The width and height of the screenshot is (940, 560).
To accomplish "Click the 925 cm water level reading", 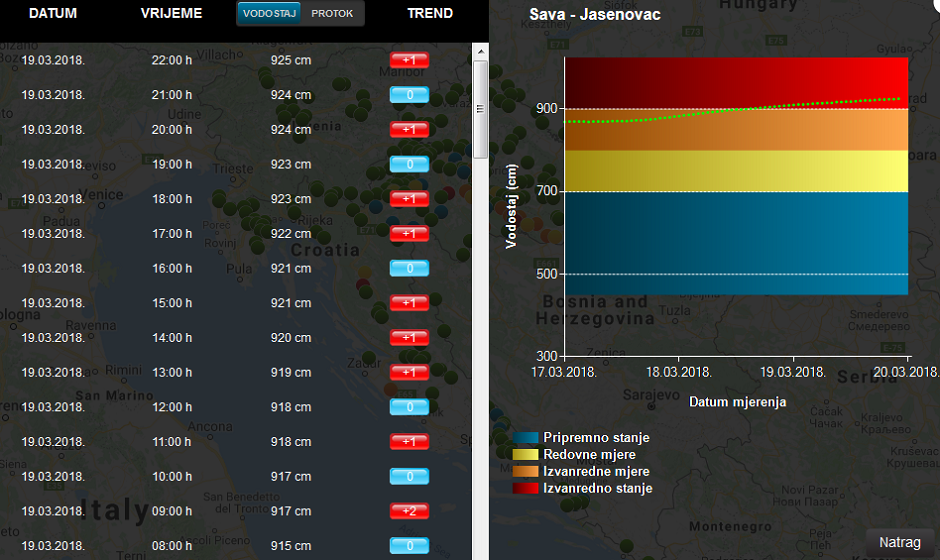I will (290, 61).
